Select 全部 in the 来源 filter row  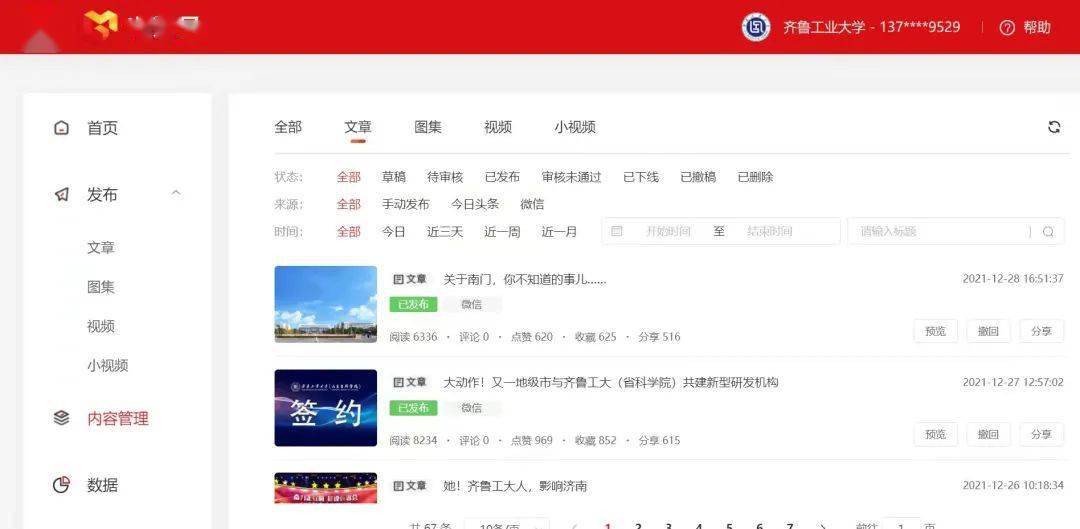349,205
